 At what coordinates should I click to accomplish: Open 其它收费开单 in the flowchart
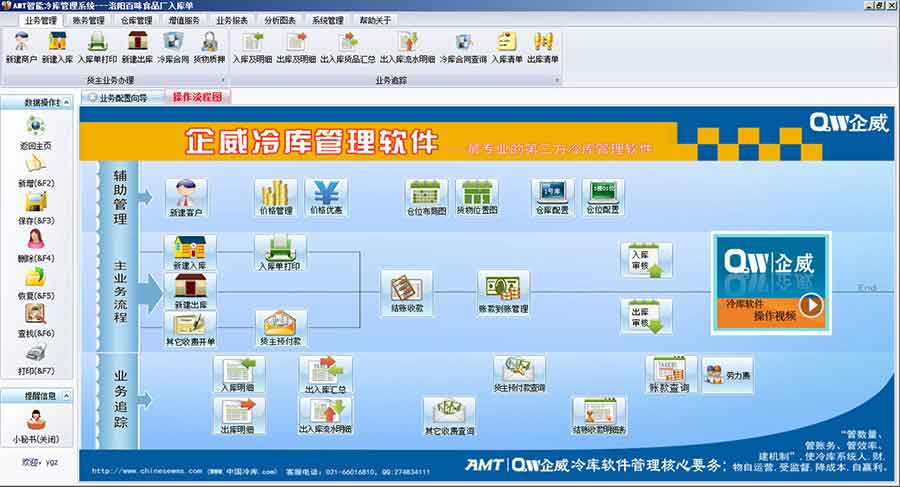pyautogui.click(x=190, y=330)
